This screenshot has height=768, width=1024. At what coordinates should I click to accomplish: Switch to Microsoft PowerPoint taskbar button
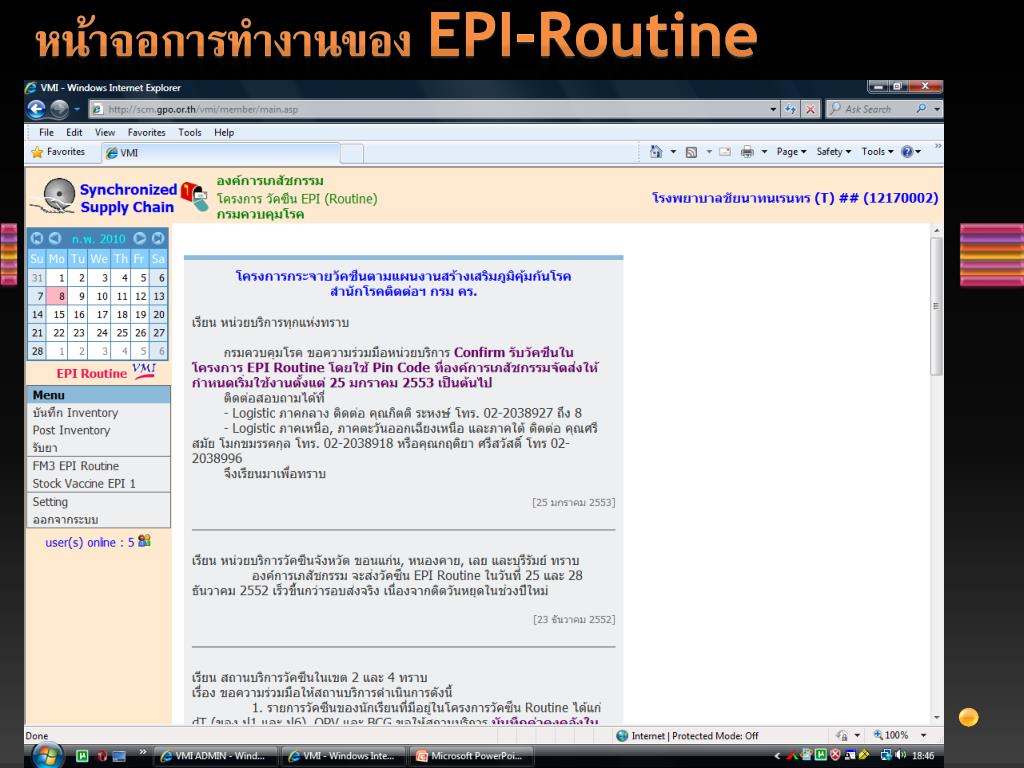click(472, 756)
